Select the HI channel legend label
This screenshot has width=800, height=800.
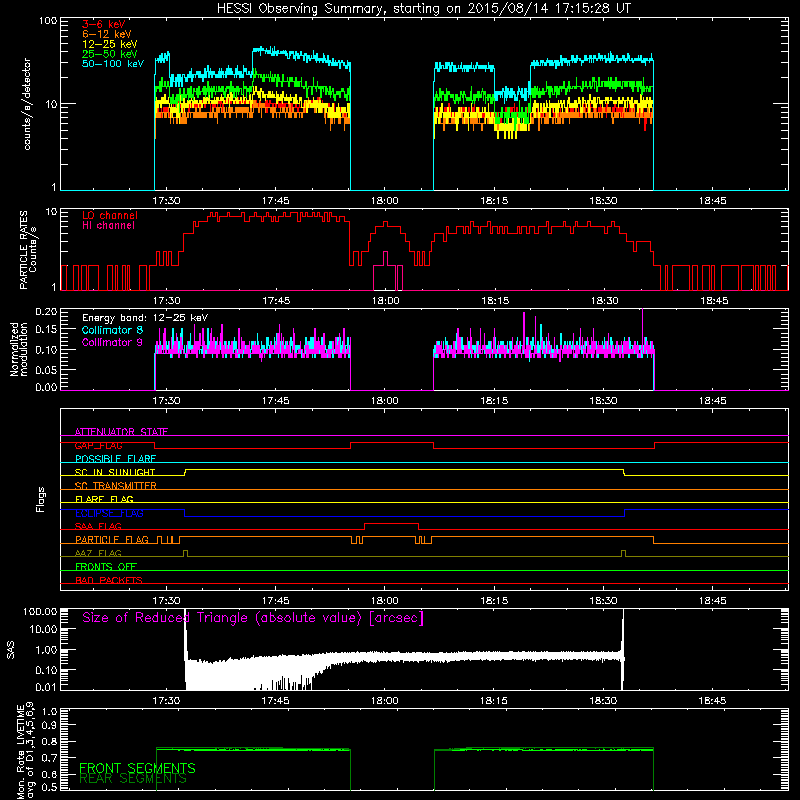pyautogui.click(x=109, y=226)
